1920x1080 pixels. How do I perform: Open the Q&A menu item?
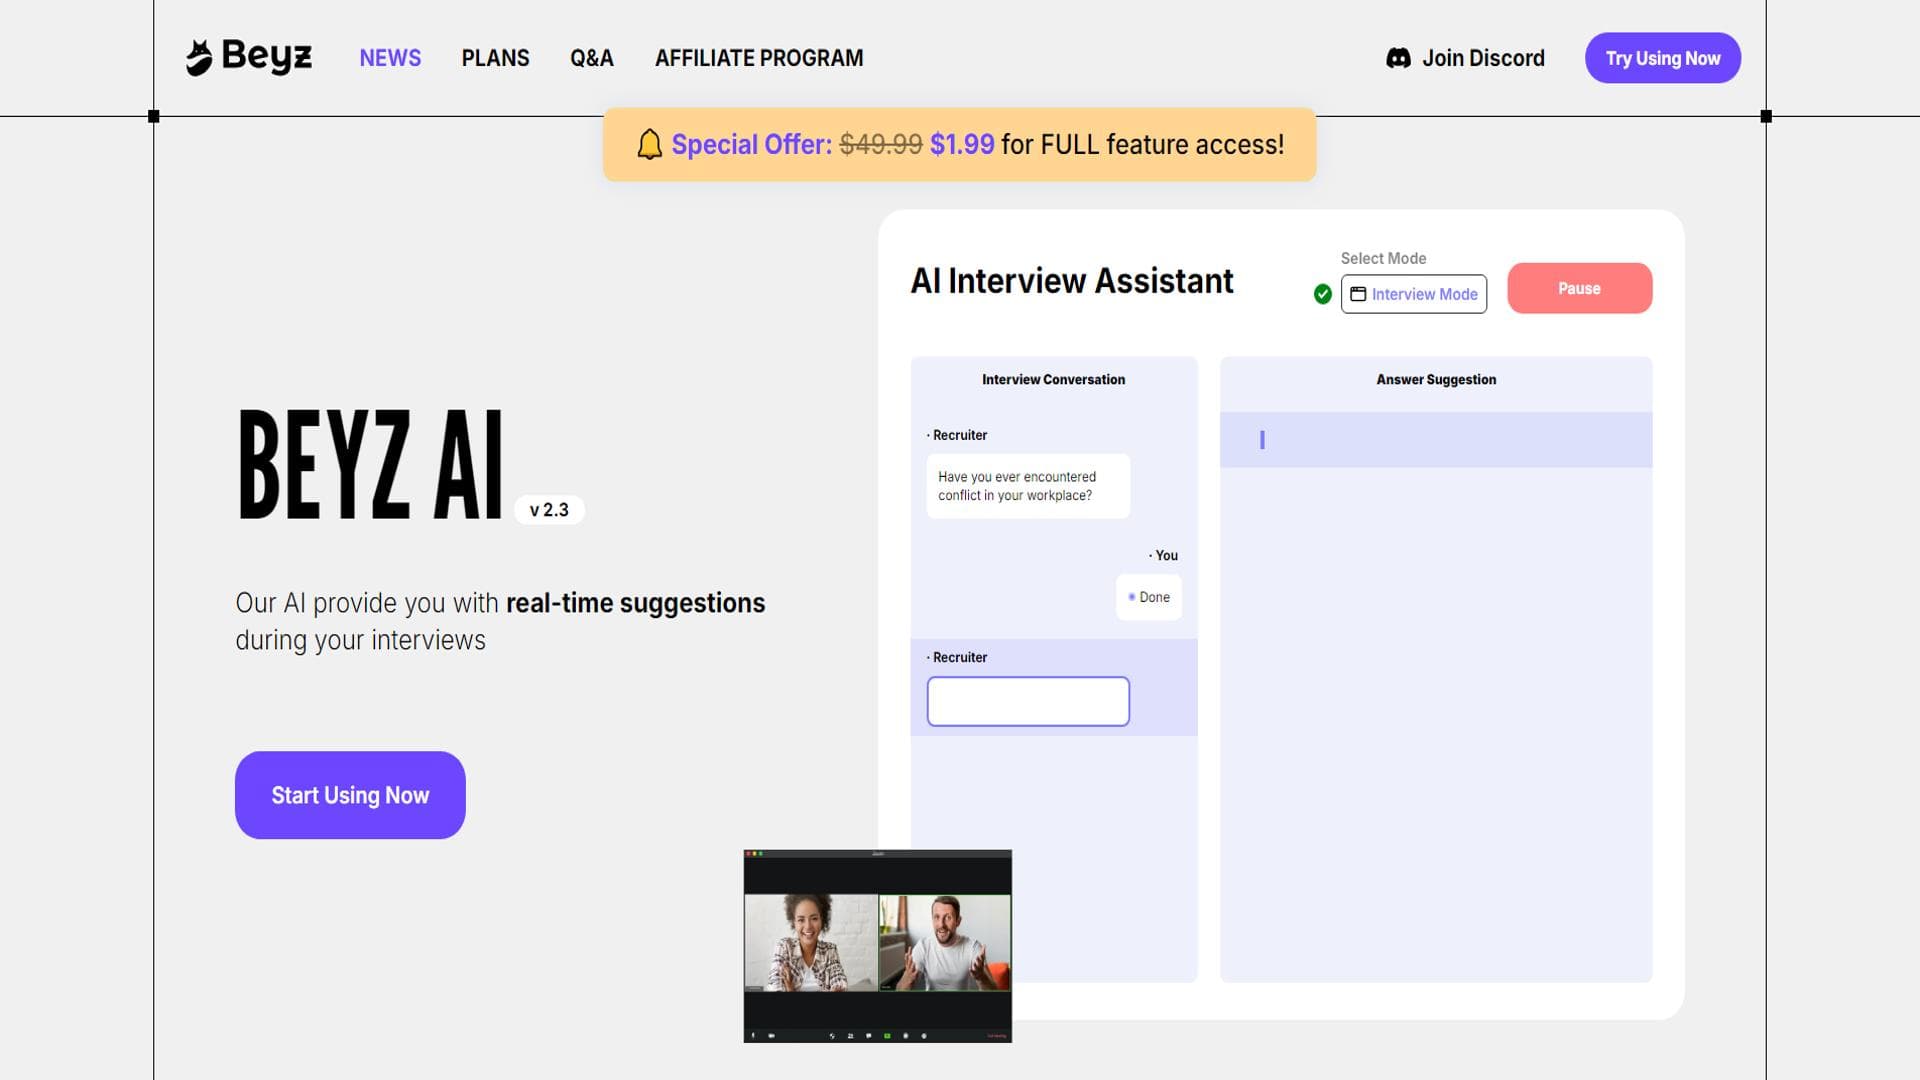click(x=592, y=58)
